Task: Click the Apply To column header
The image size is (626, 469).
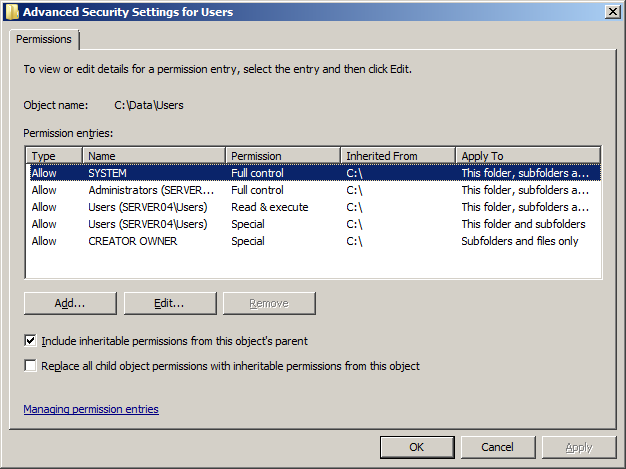Action: click(527, 156)
